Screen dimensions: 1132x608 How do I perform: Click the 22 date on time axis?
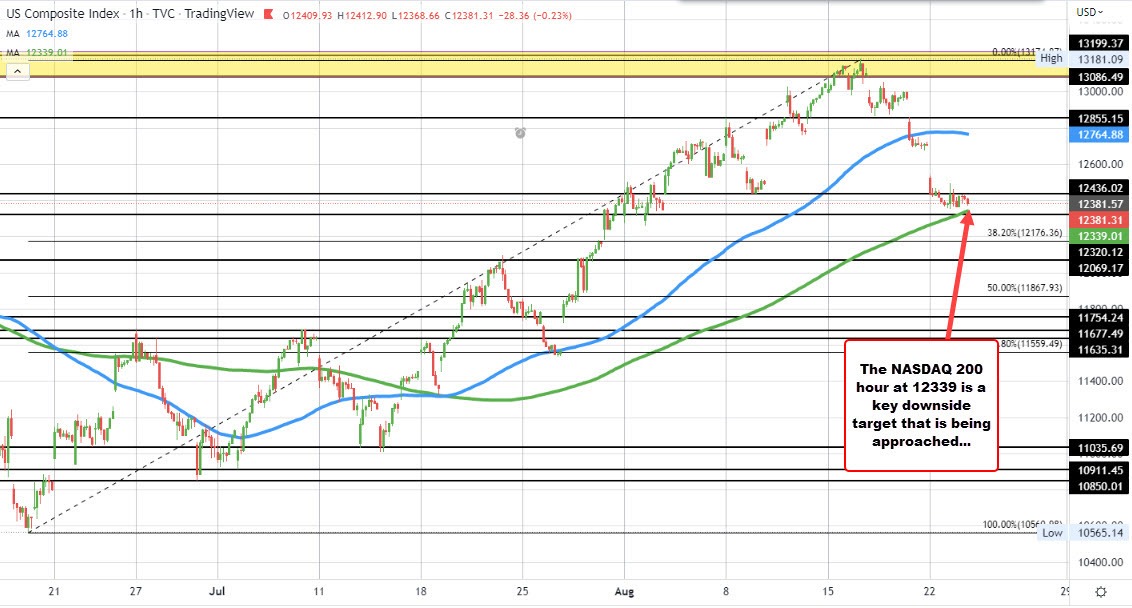click(929, 591)
